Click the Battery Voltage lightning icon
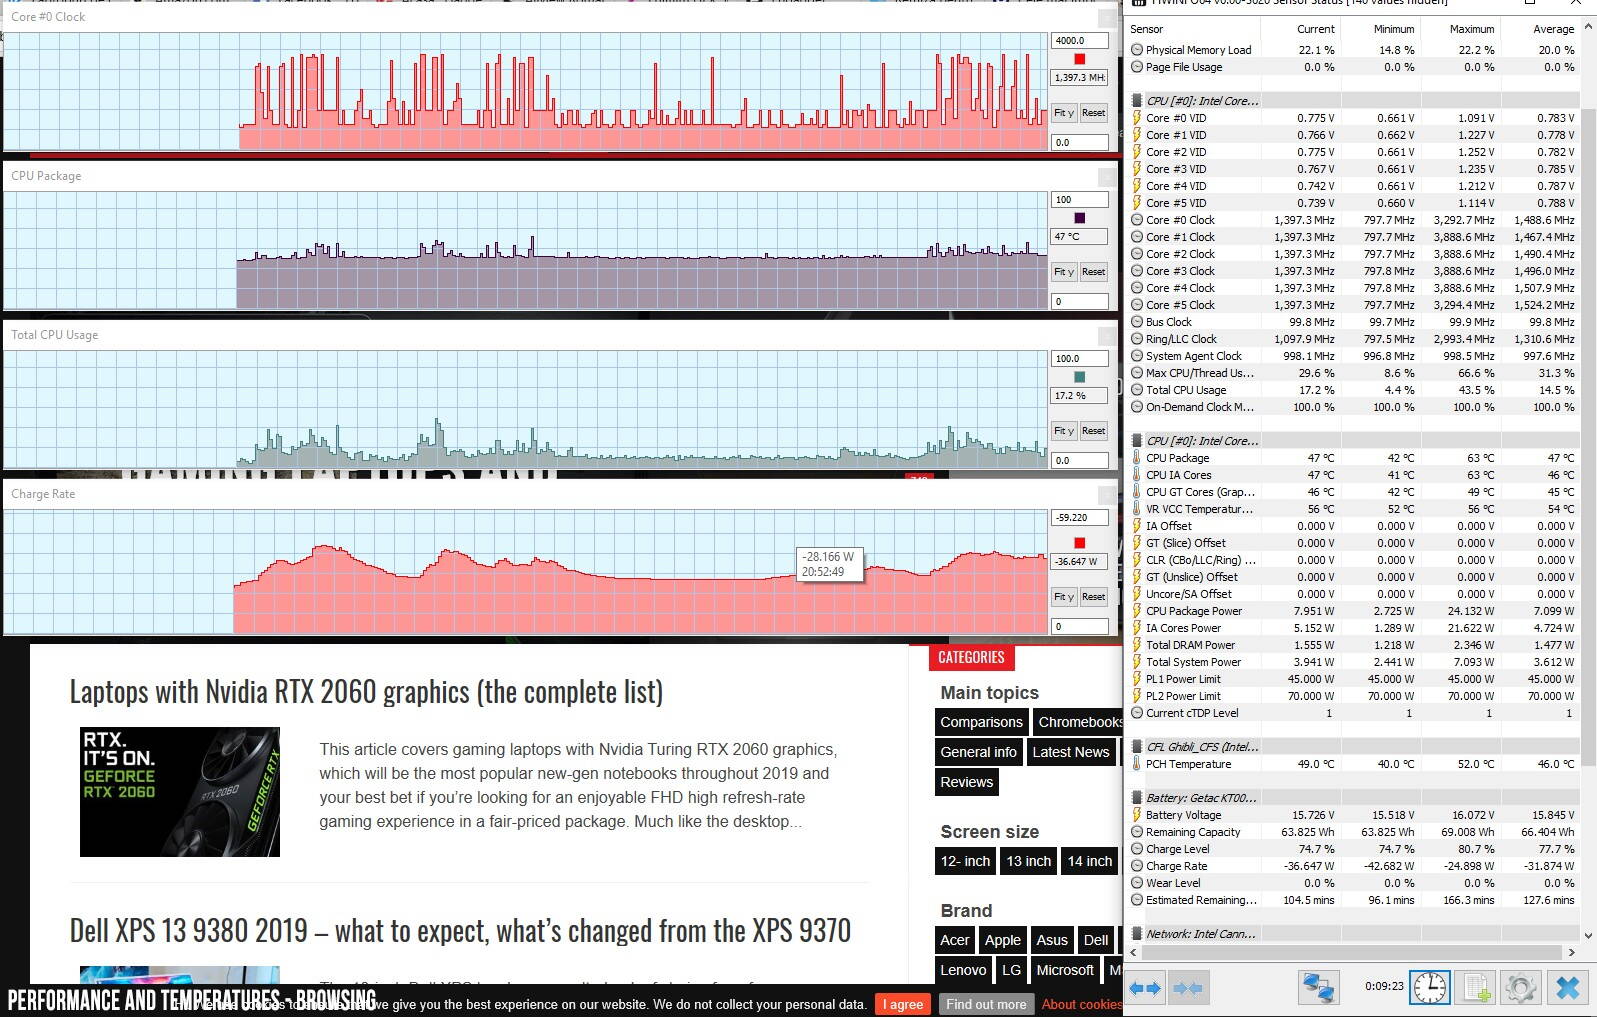Viewport: 1597px width, 1017px height. [1137, 815]
